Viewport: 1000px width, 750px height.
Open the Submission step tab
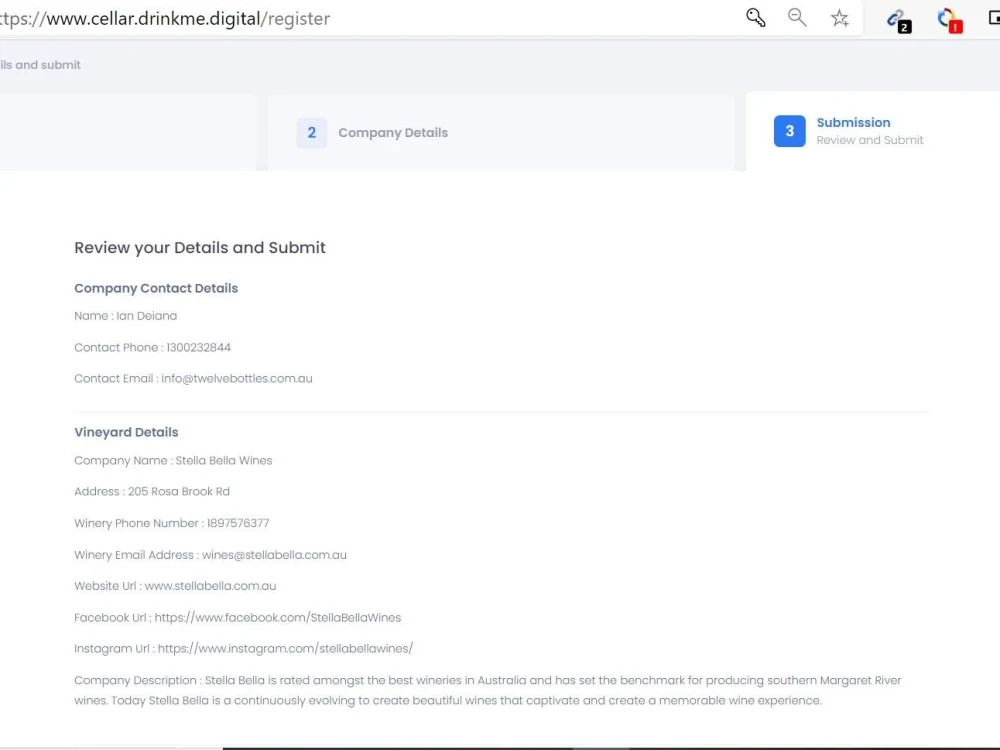(853, 122)
